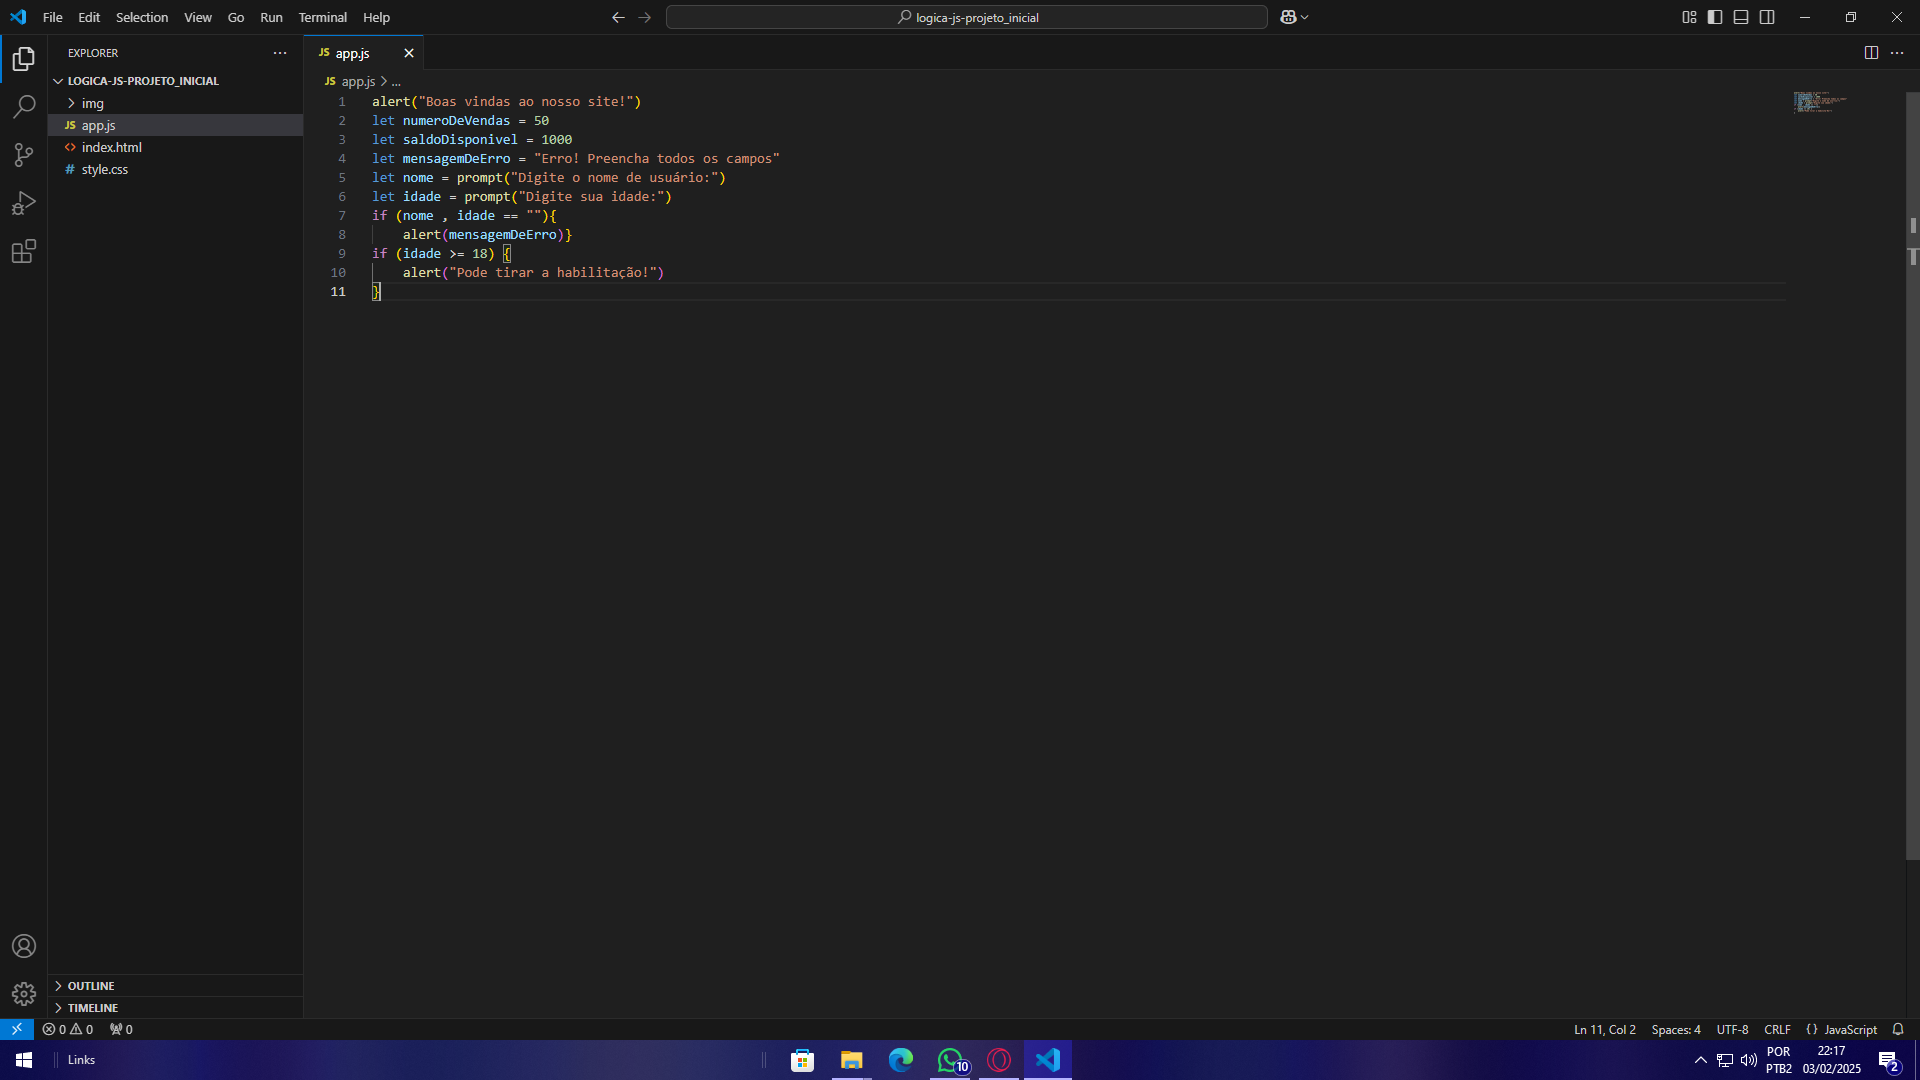Show errors and warnings in status bar
This screenshot has width=1920, height=1080.
coord(68,1029)
